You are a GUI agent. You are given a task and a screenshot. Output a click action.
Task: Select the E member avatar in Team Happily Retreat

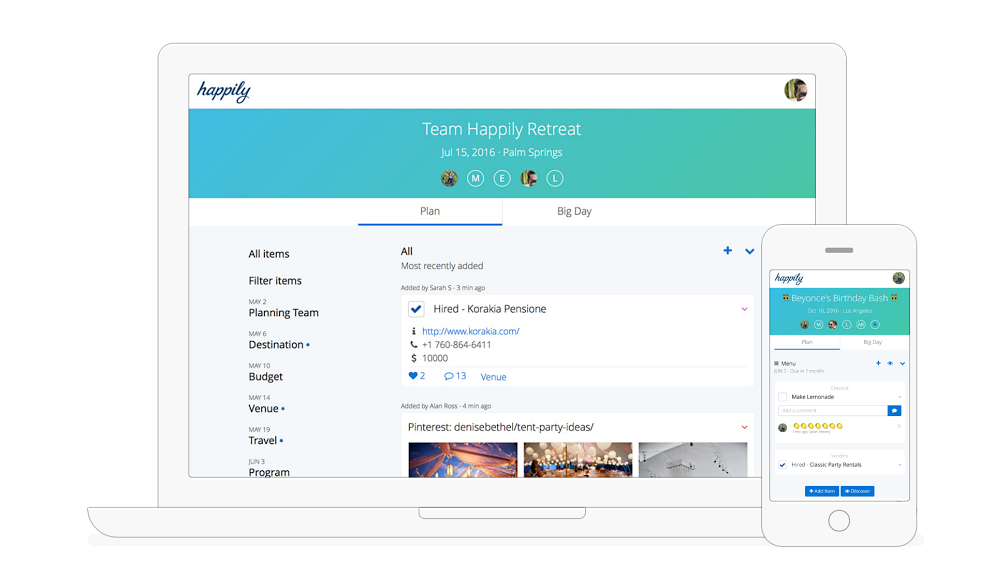tap(502, 179)
